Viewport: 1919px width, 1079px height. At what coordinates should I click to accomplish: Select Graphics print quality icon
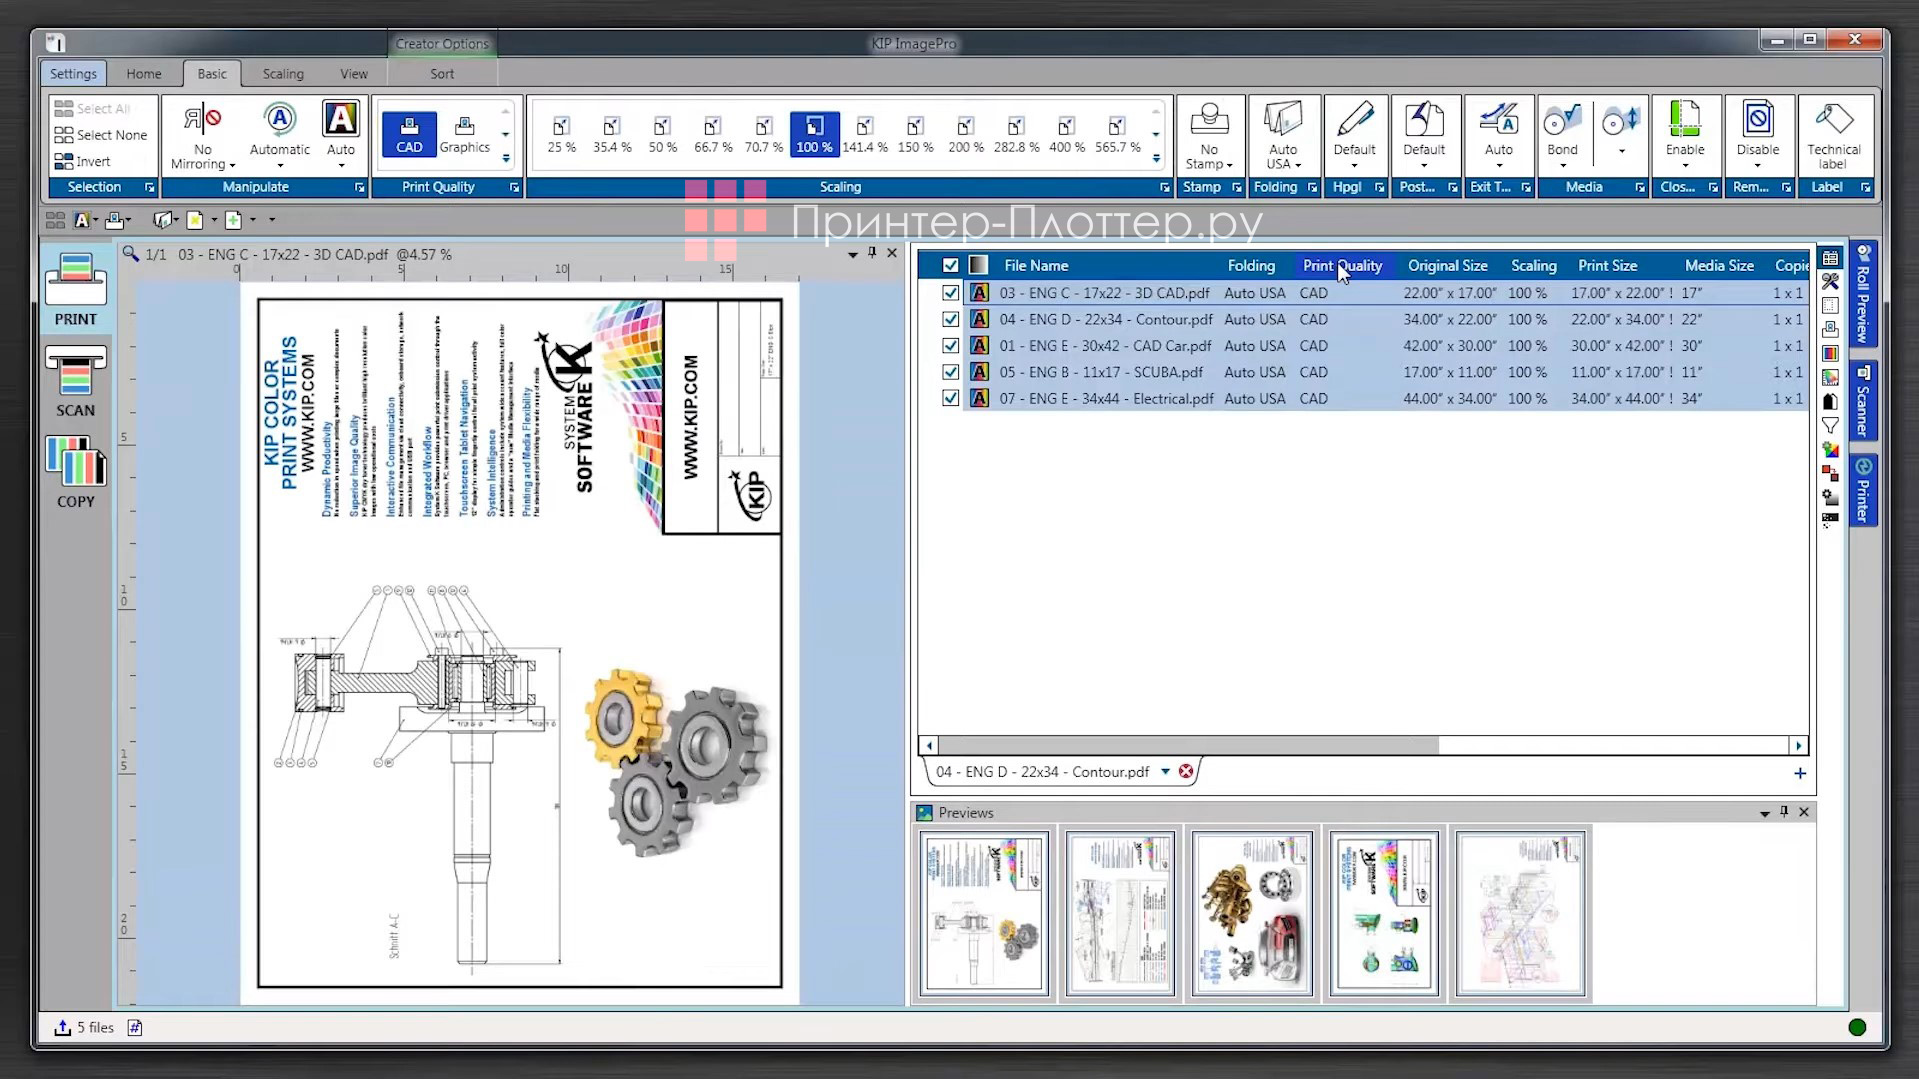pos(464,134)
